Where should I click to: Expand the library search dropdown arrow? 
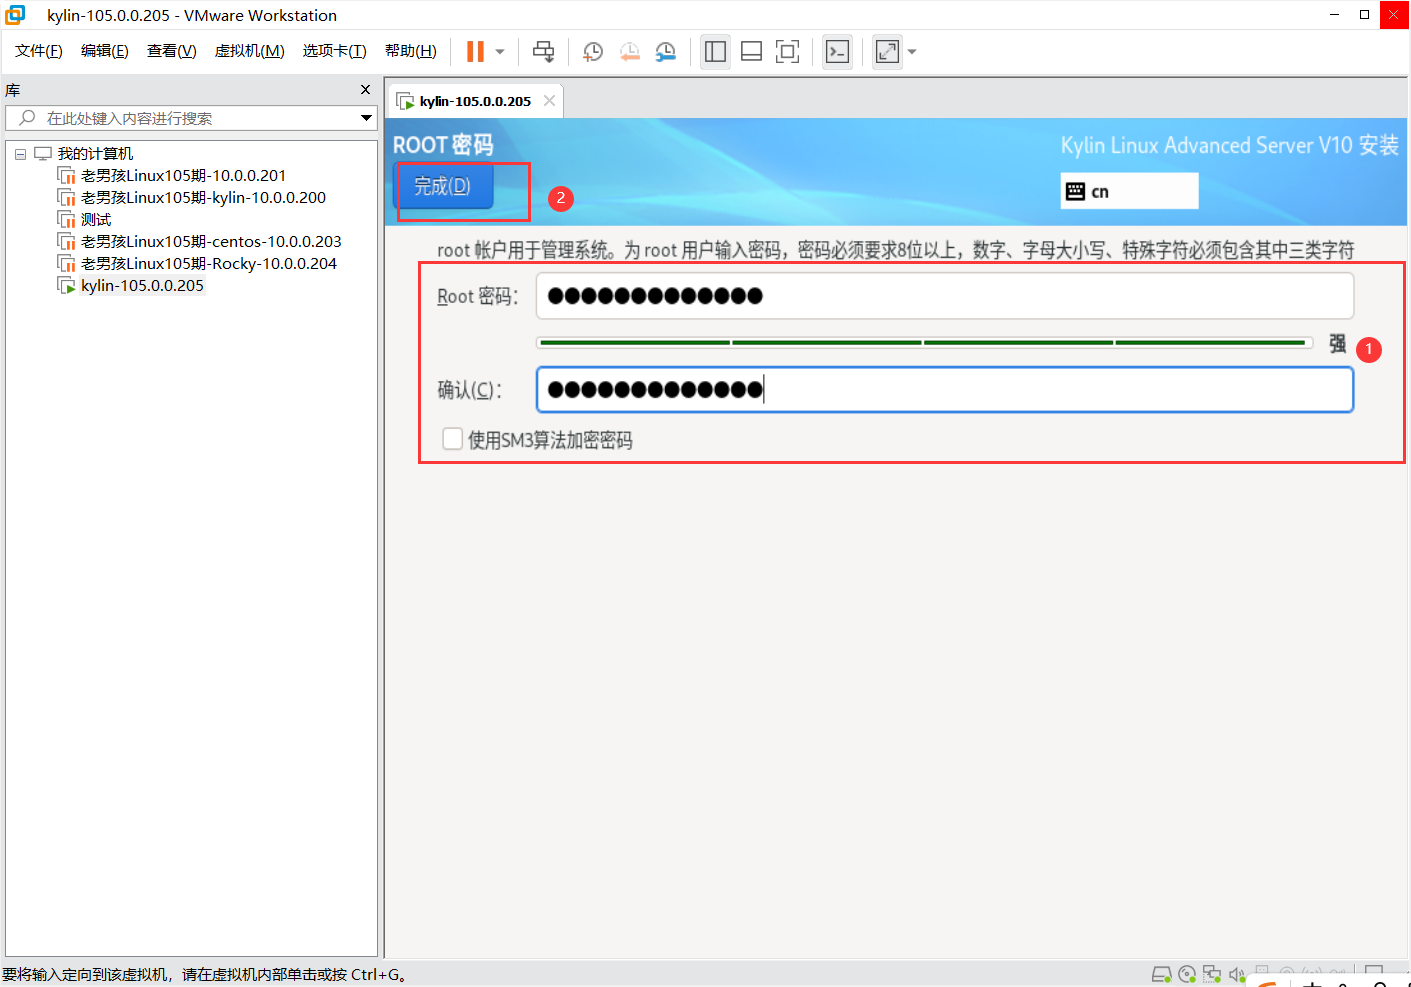[366, 118]
